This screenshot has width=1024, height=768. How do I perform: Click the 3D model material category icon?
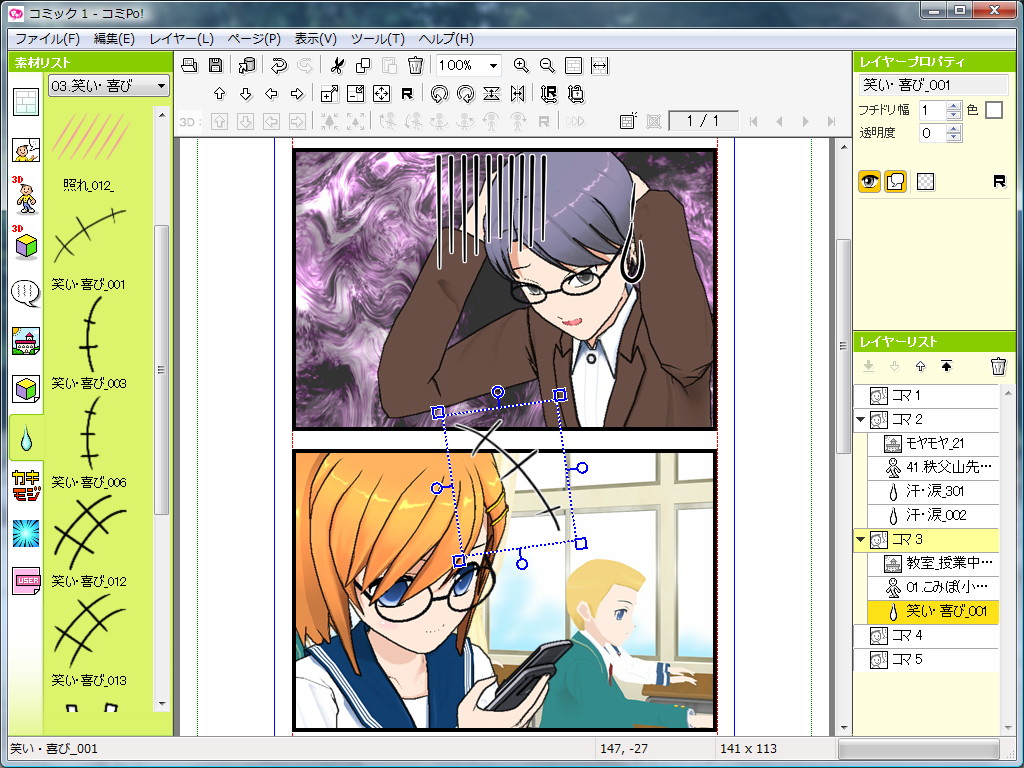26,242
